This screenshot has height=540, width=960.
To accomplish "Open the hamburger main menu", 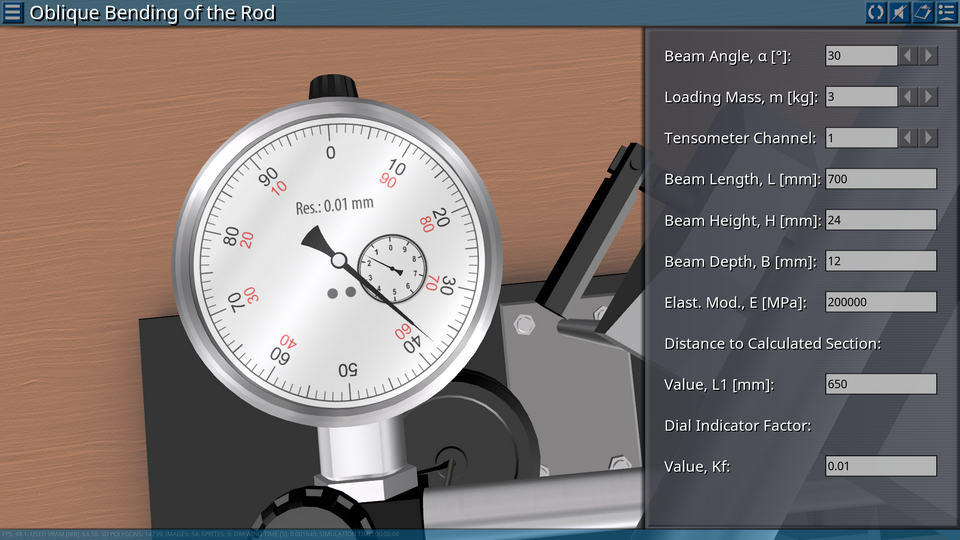I will point(12,12).
